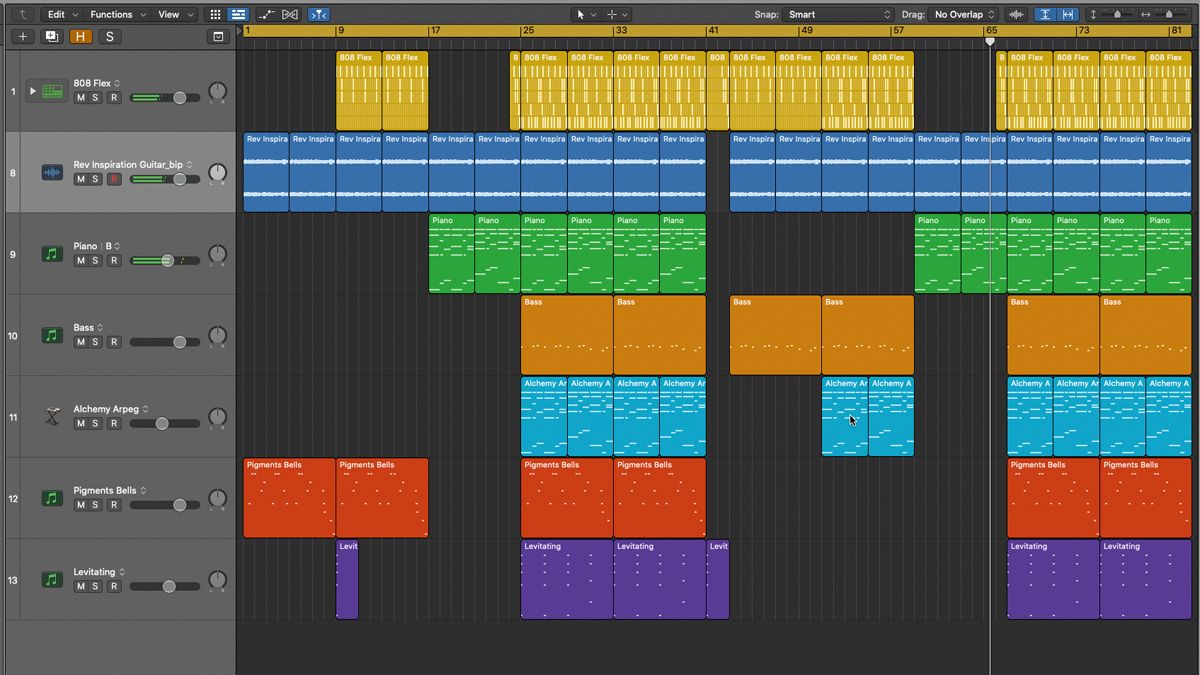The height and width of the screenshot is (675, 1200).
Task: Open the View menu
Action: click(x=170, y=14)
